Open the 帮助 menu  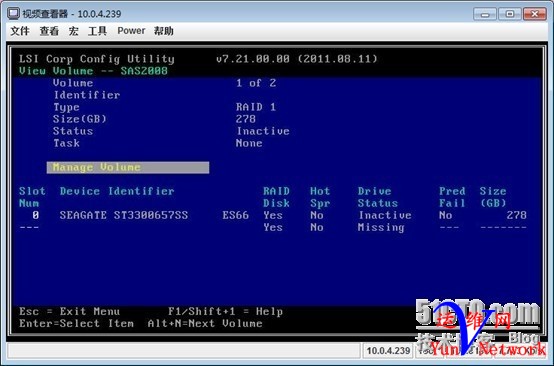164,31
